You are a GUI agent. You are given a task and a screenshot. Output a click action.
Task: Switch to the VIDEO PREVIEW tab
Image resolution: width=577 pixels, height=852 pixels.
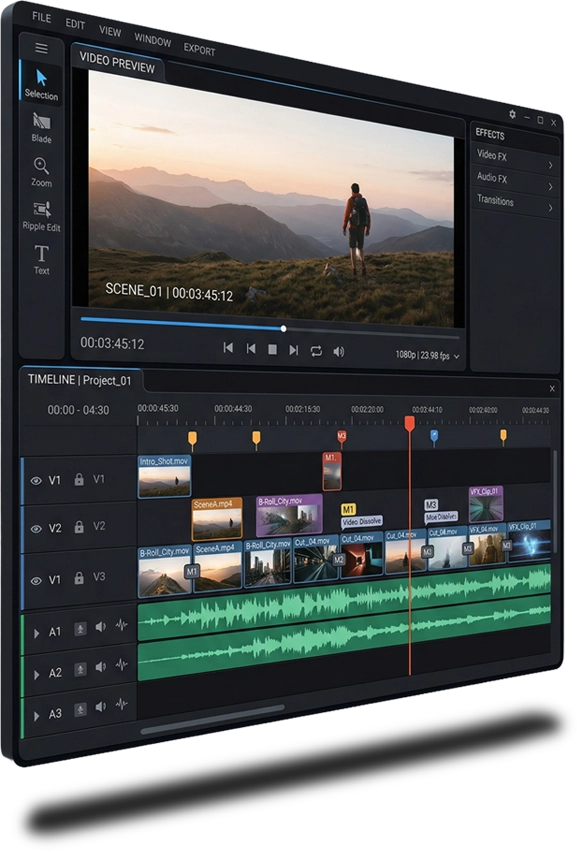click(x=117, y=63)
